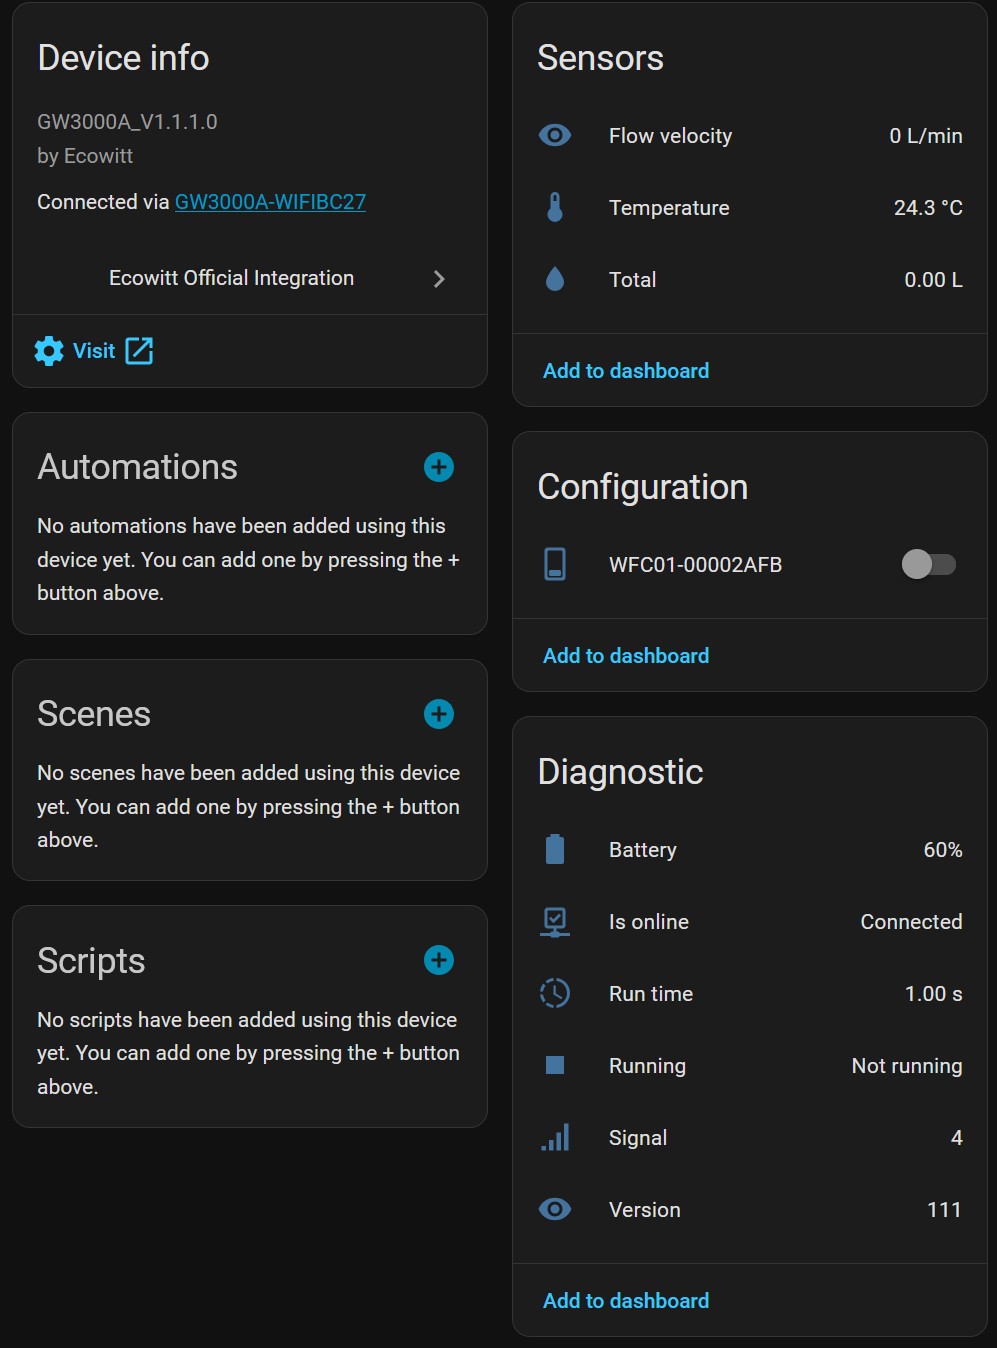Click the WFC01-00002AFB device icon

[x=555, y=565]
